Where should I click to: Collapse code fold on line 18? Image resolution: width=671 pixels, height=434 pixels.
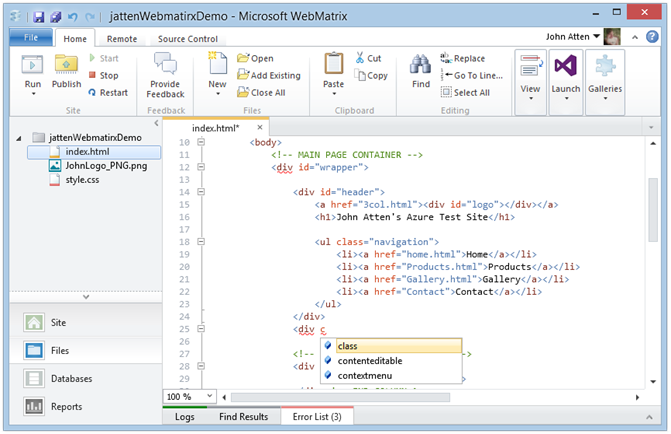[201, 241]
